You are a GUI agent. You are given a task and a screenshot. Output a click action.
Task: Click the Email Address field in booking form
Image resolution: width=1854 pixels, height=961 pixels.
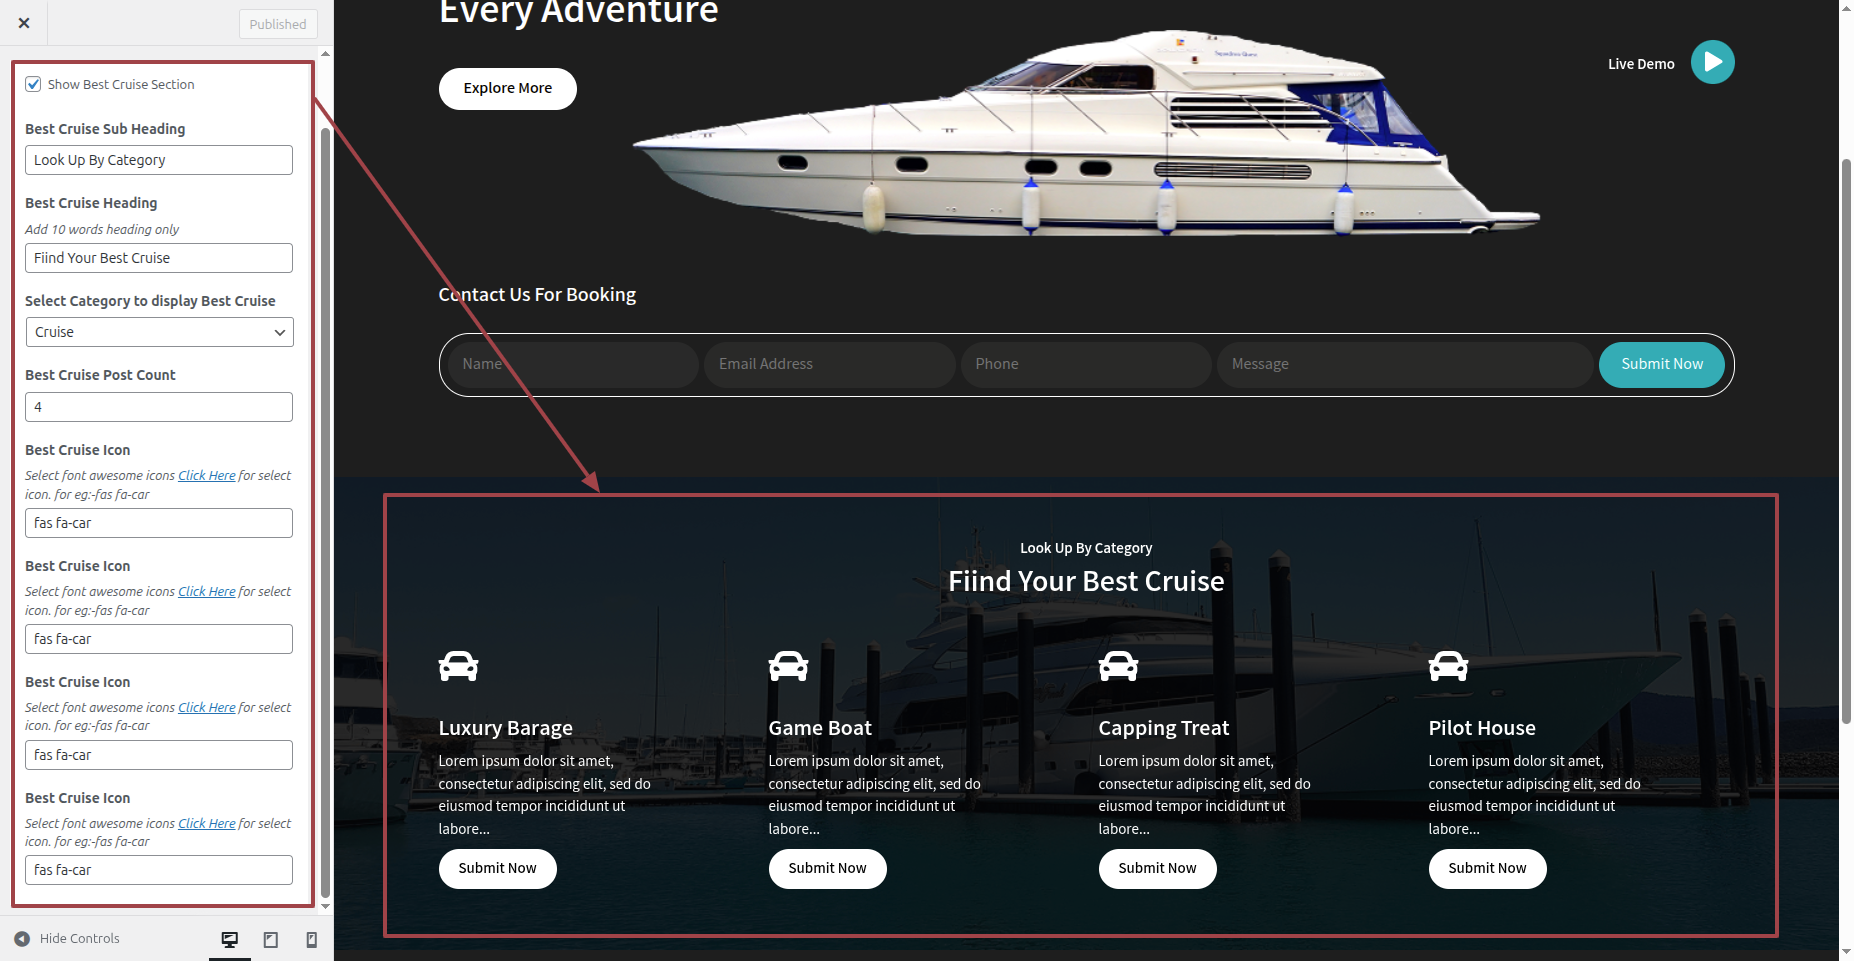click(830, 365)
